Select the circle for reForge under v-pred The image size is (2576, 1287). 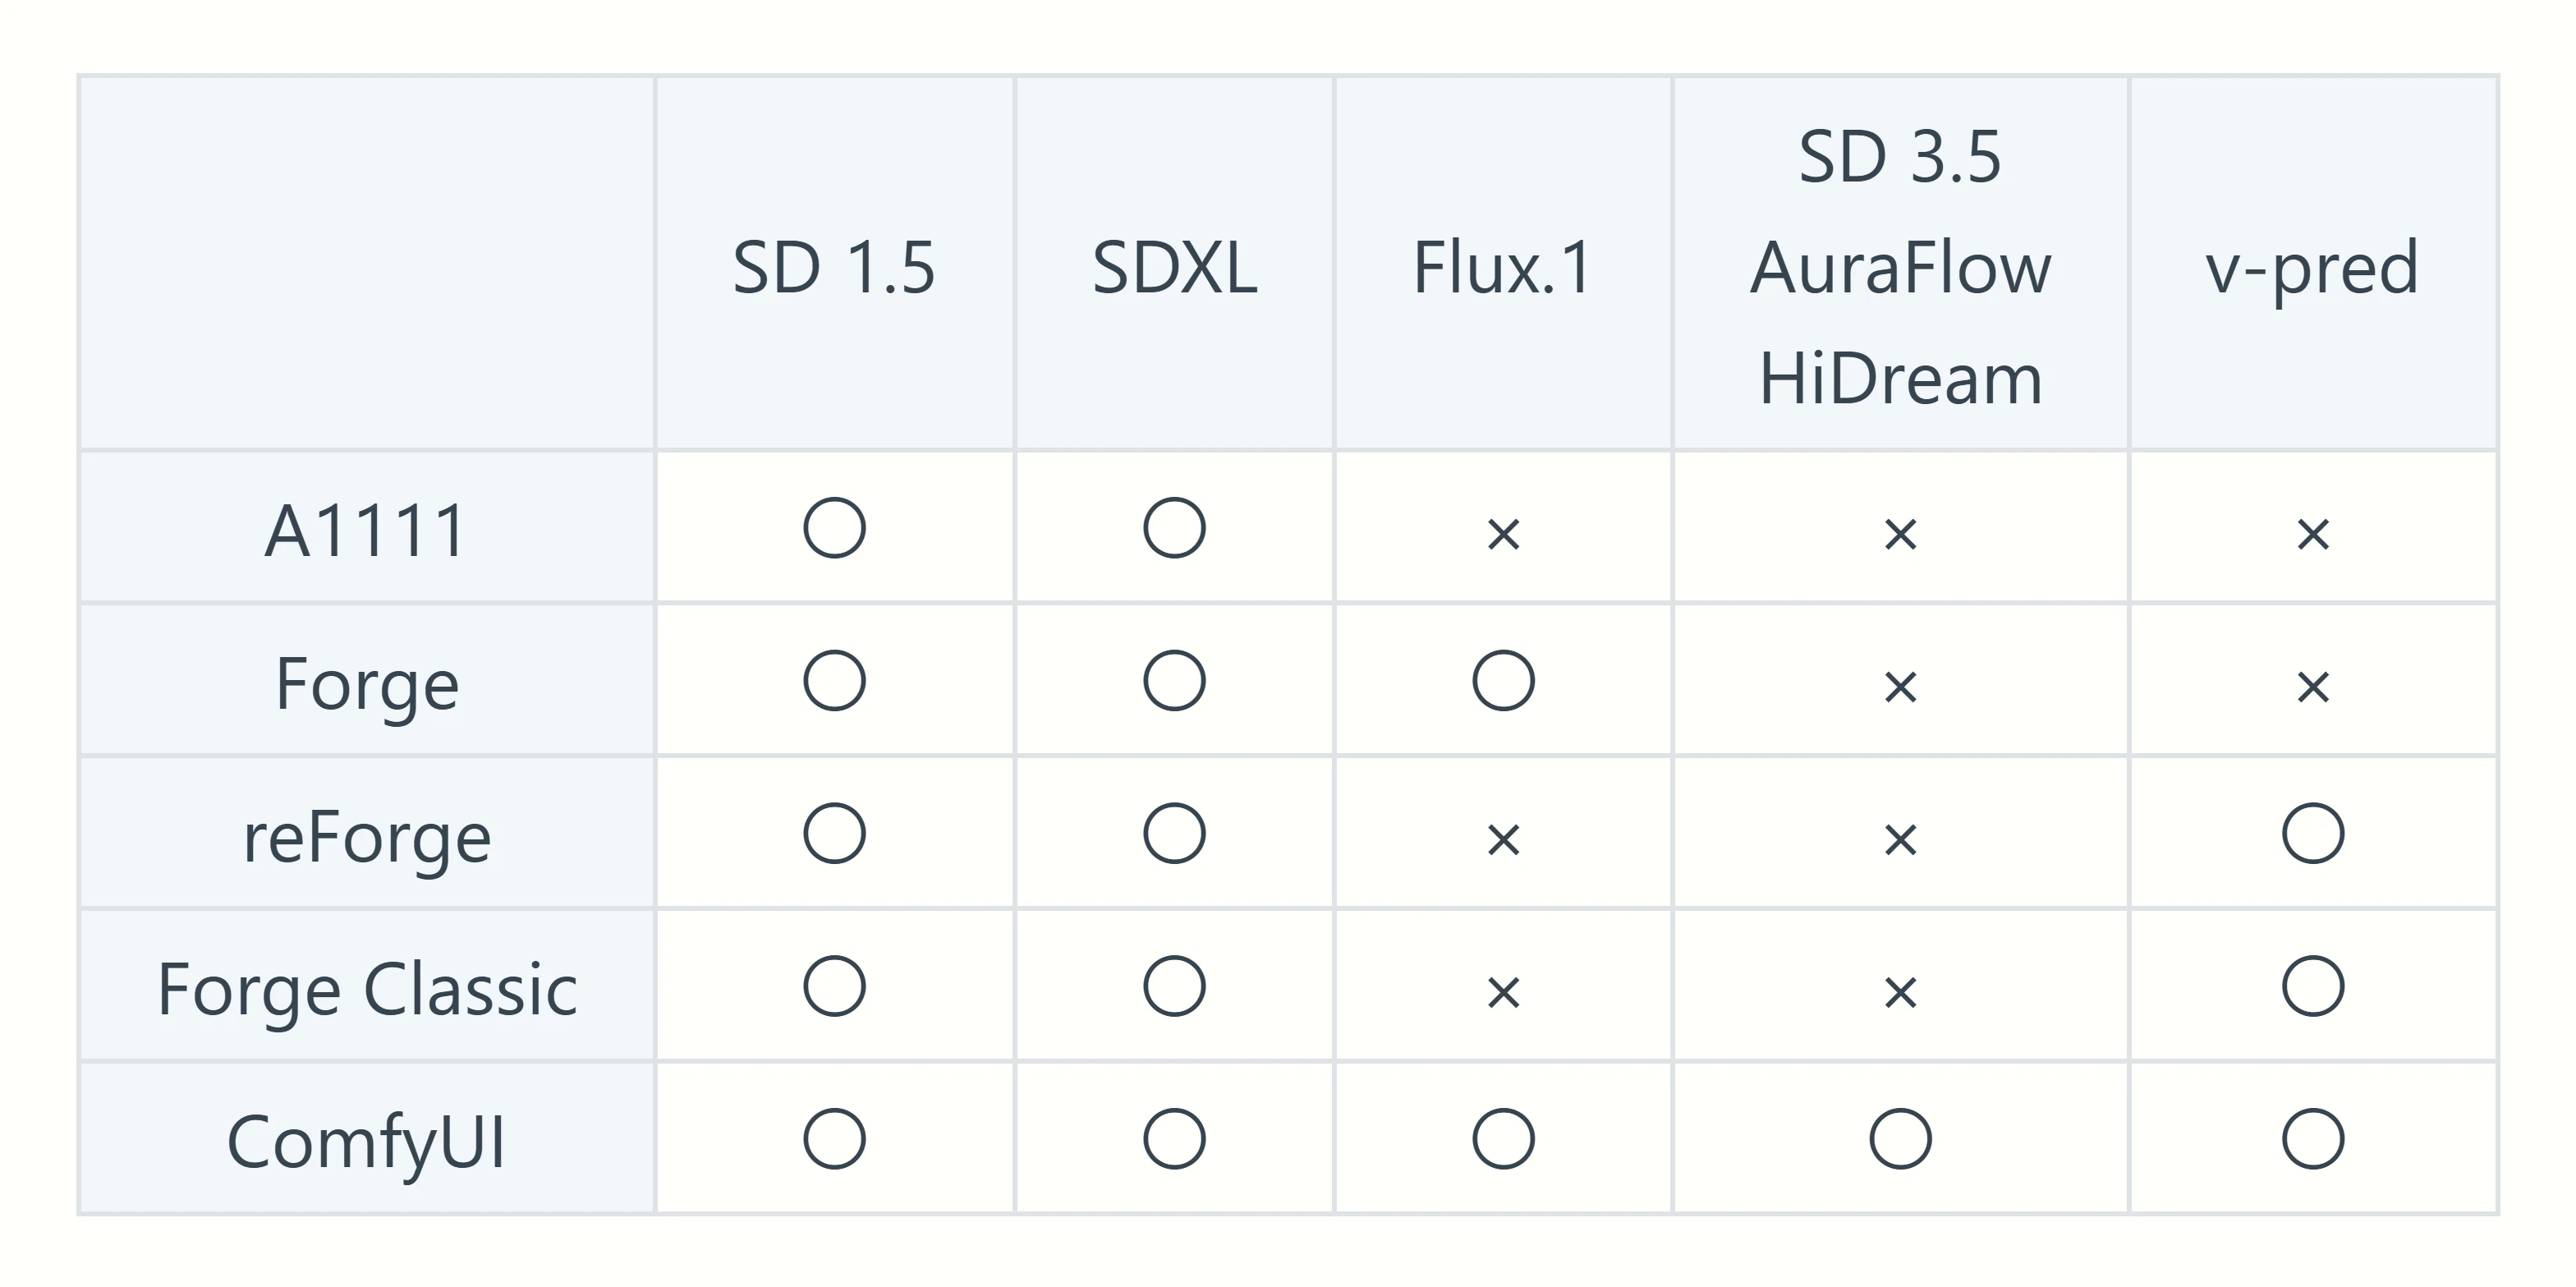click(2313, 833)
